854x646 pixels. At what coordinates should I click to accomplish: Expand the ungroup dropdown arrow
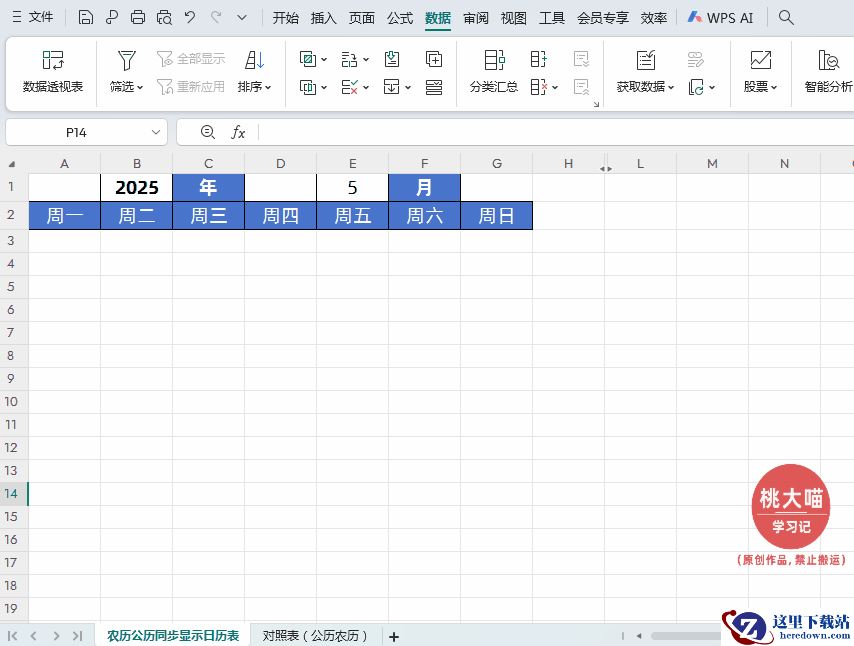click(555, 87)
